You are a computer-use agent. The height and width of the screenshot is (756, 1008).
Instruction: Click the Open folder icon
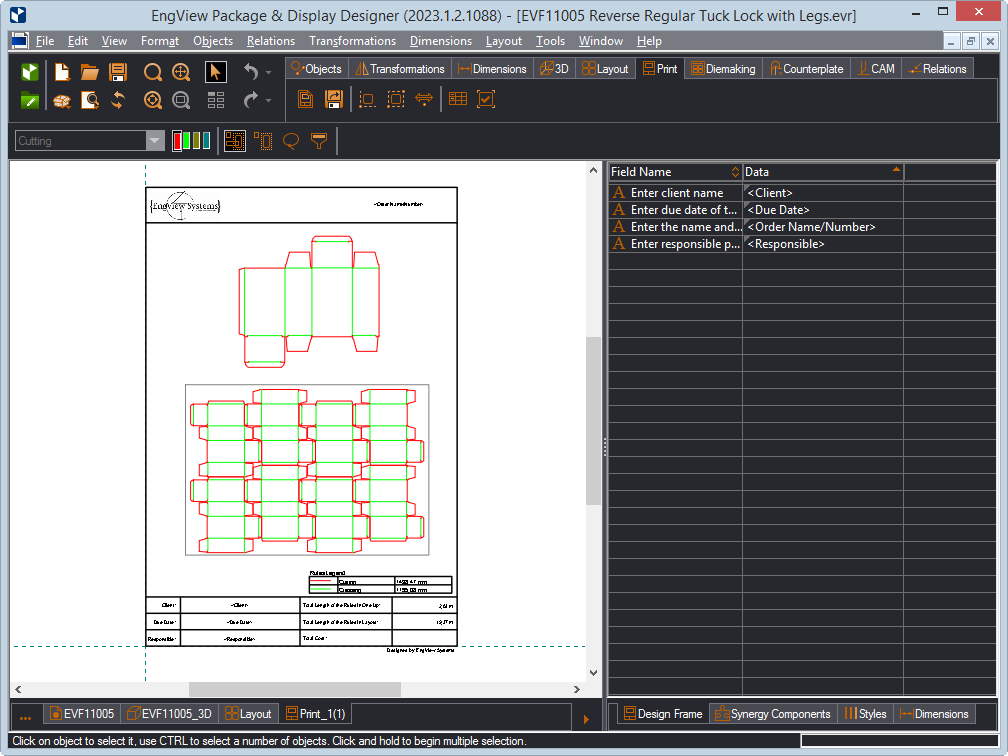pos(89,71)
